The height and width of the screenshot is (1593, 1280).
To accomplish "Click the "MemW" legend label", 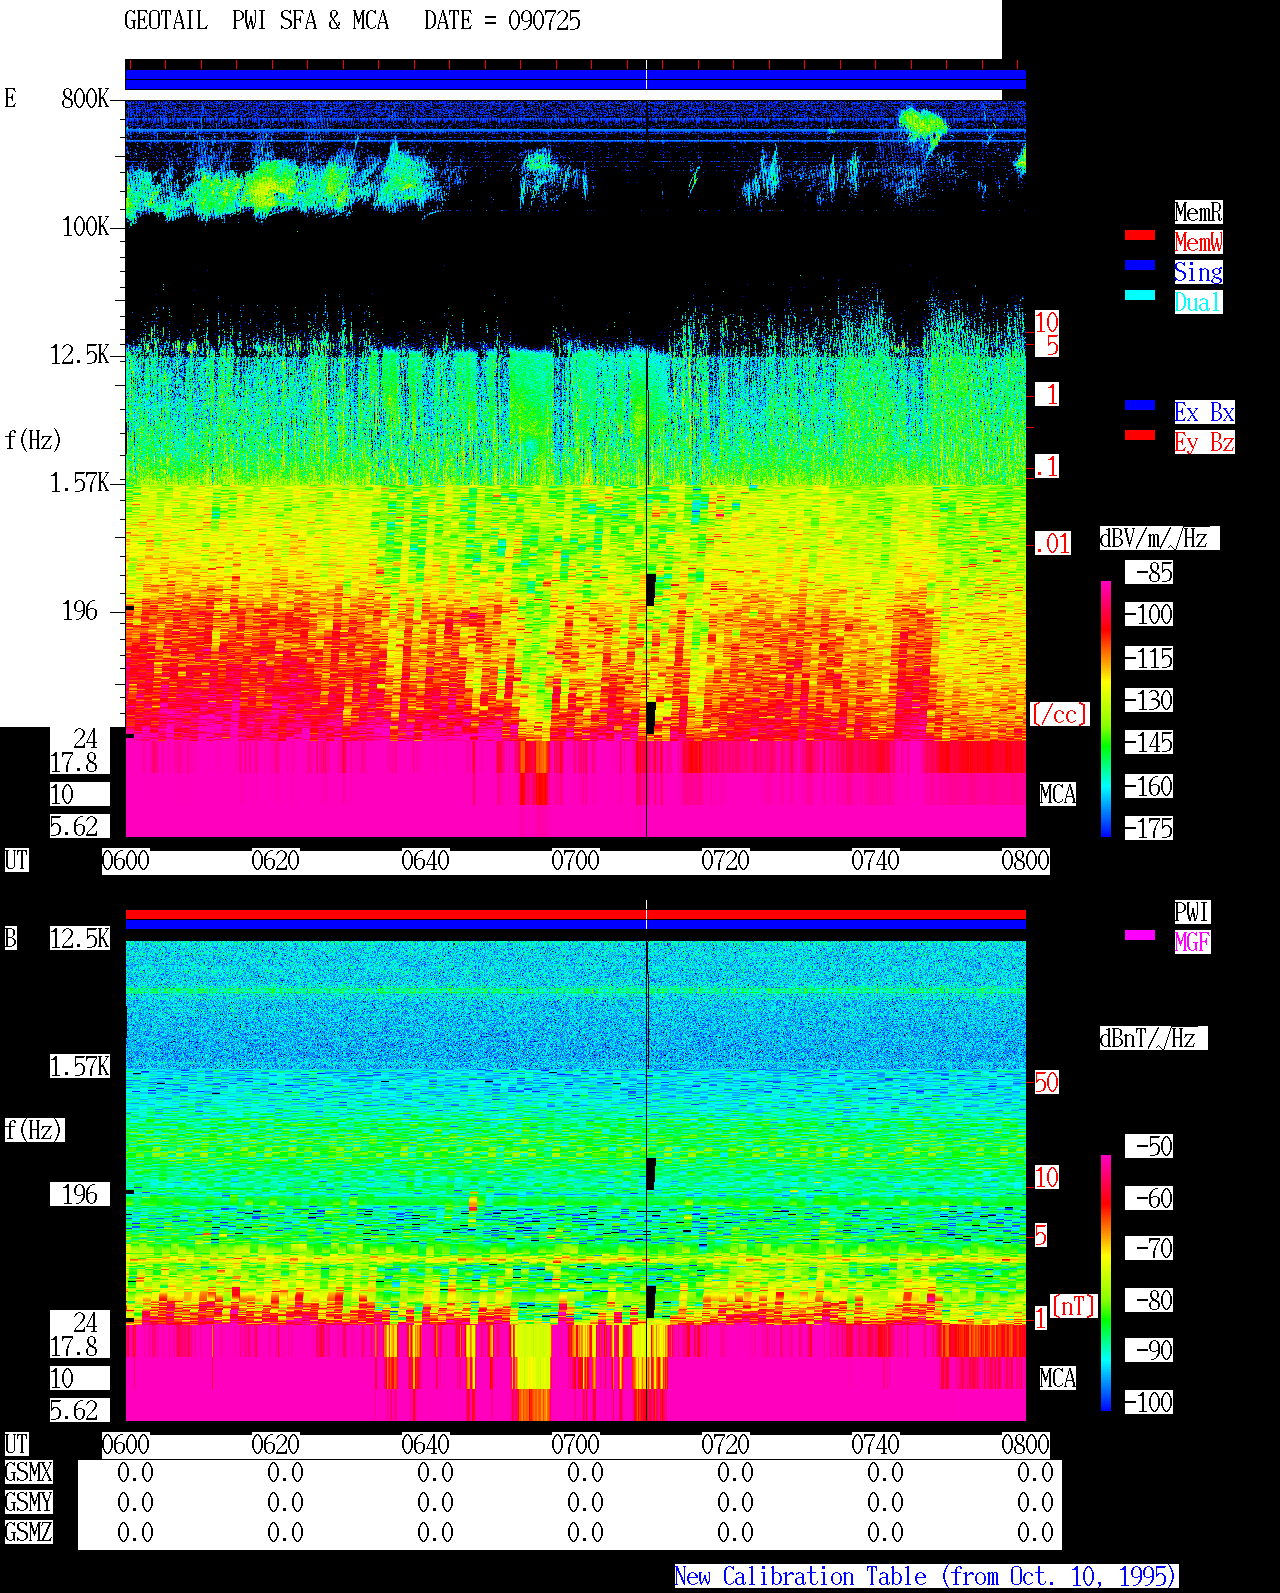I will (1198, 242).
